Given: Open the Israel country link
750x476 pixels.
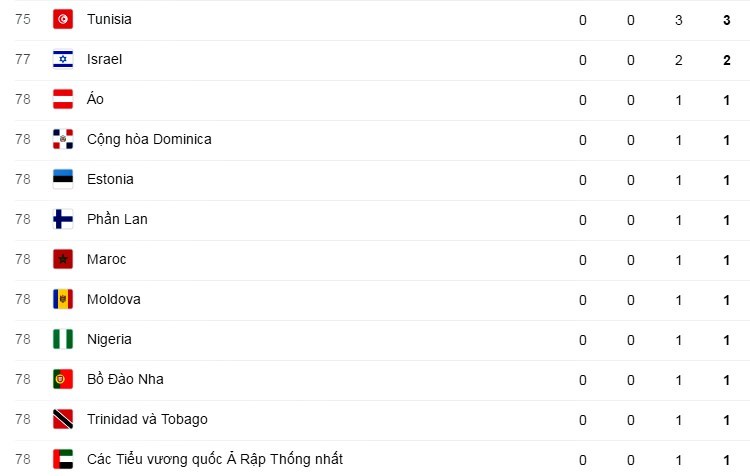Looking at the screenshot, I should pos(104,59).
